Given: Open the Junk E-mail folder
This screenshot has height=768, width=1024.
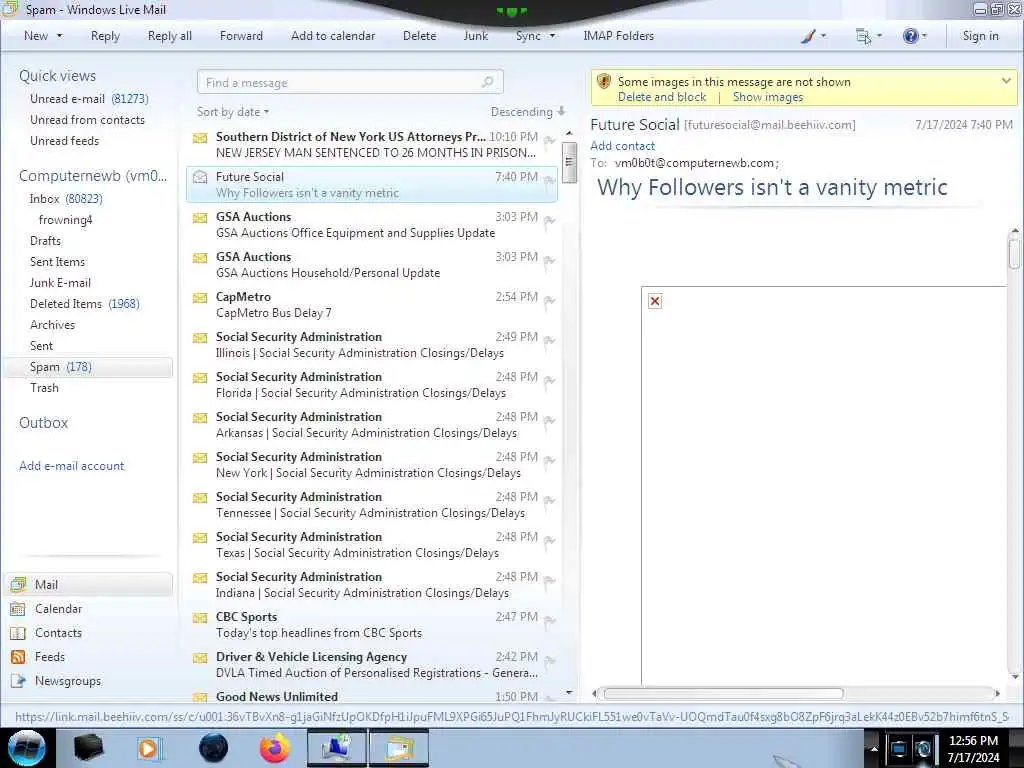Looking at the screenshot, I should [x=60, y=283].
